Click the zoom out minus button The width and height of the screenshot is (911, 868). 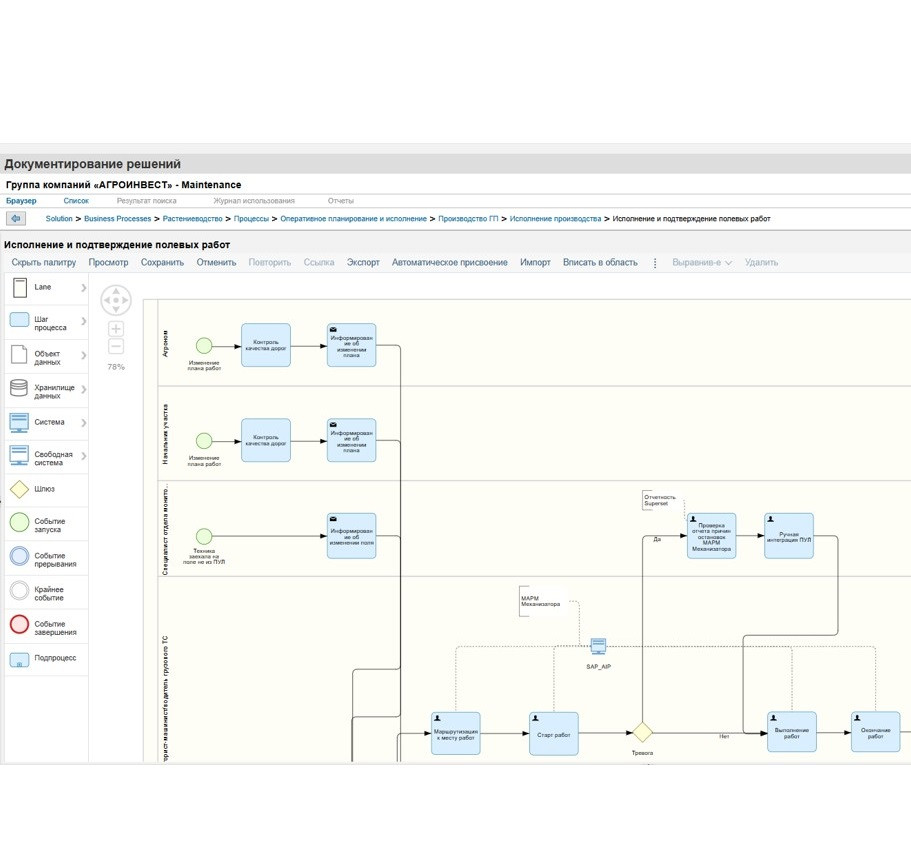point(116,347)
